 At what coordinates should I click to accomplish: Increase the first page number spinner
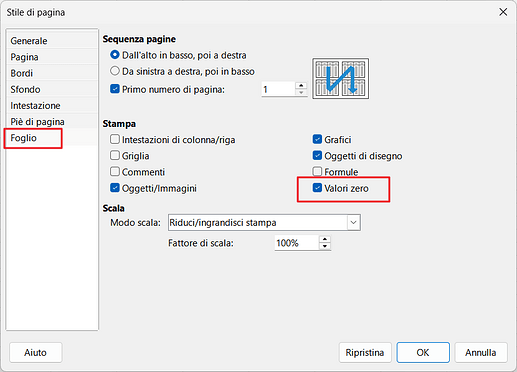[x=301, y=86]
